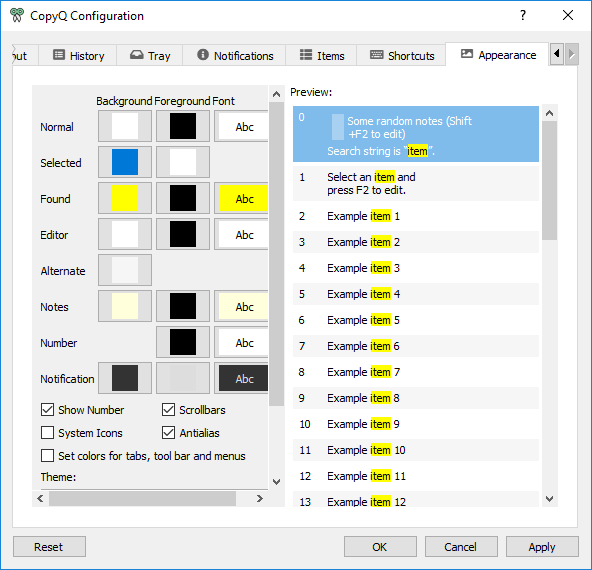Viewport: 592px width, 570px height.
Task: Click settings panel horizontal scroll left arrow
Action: click(x=40, y=498)
